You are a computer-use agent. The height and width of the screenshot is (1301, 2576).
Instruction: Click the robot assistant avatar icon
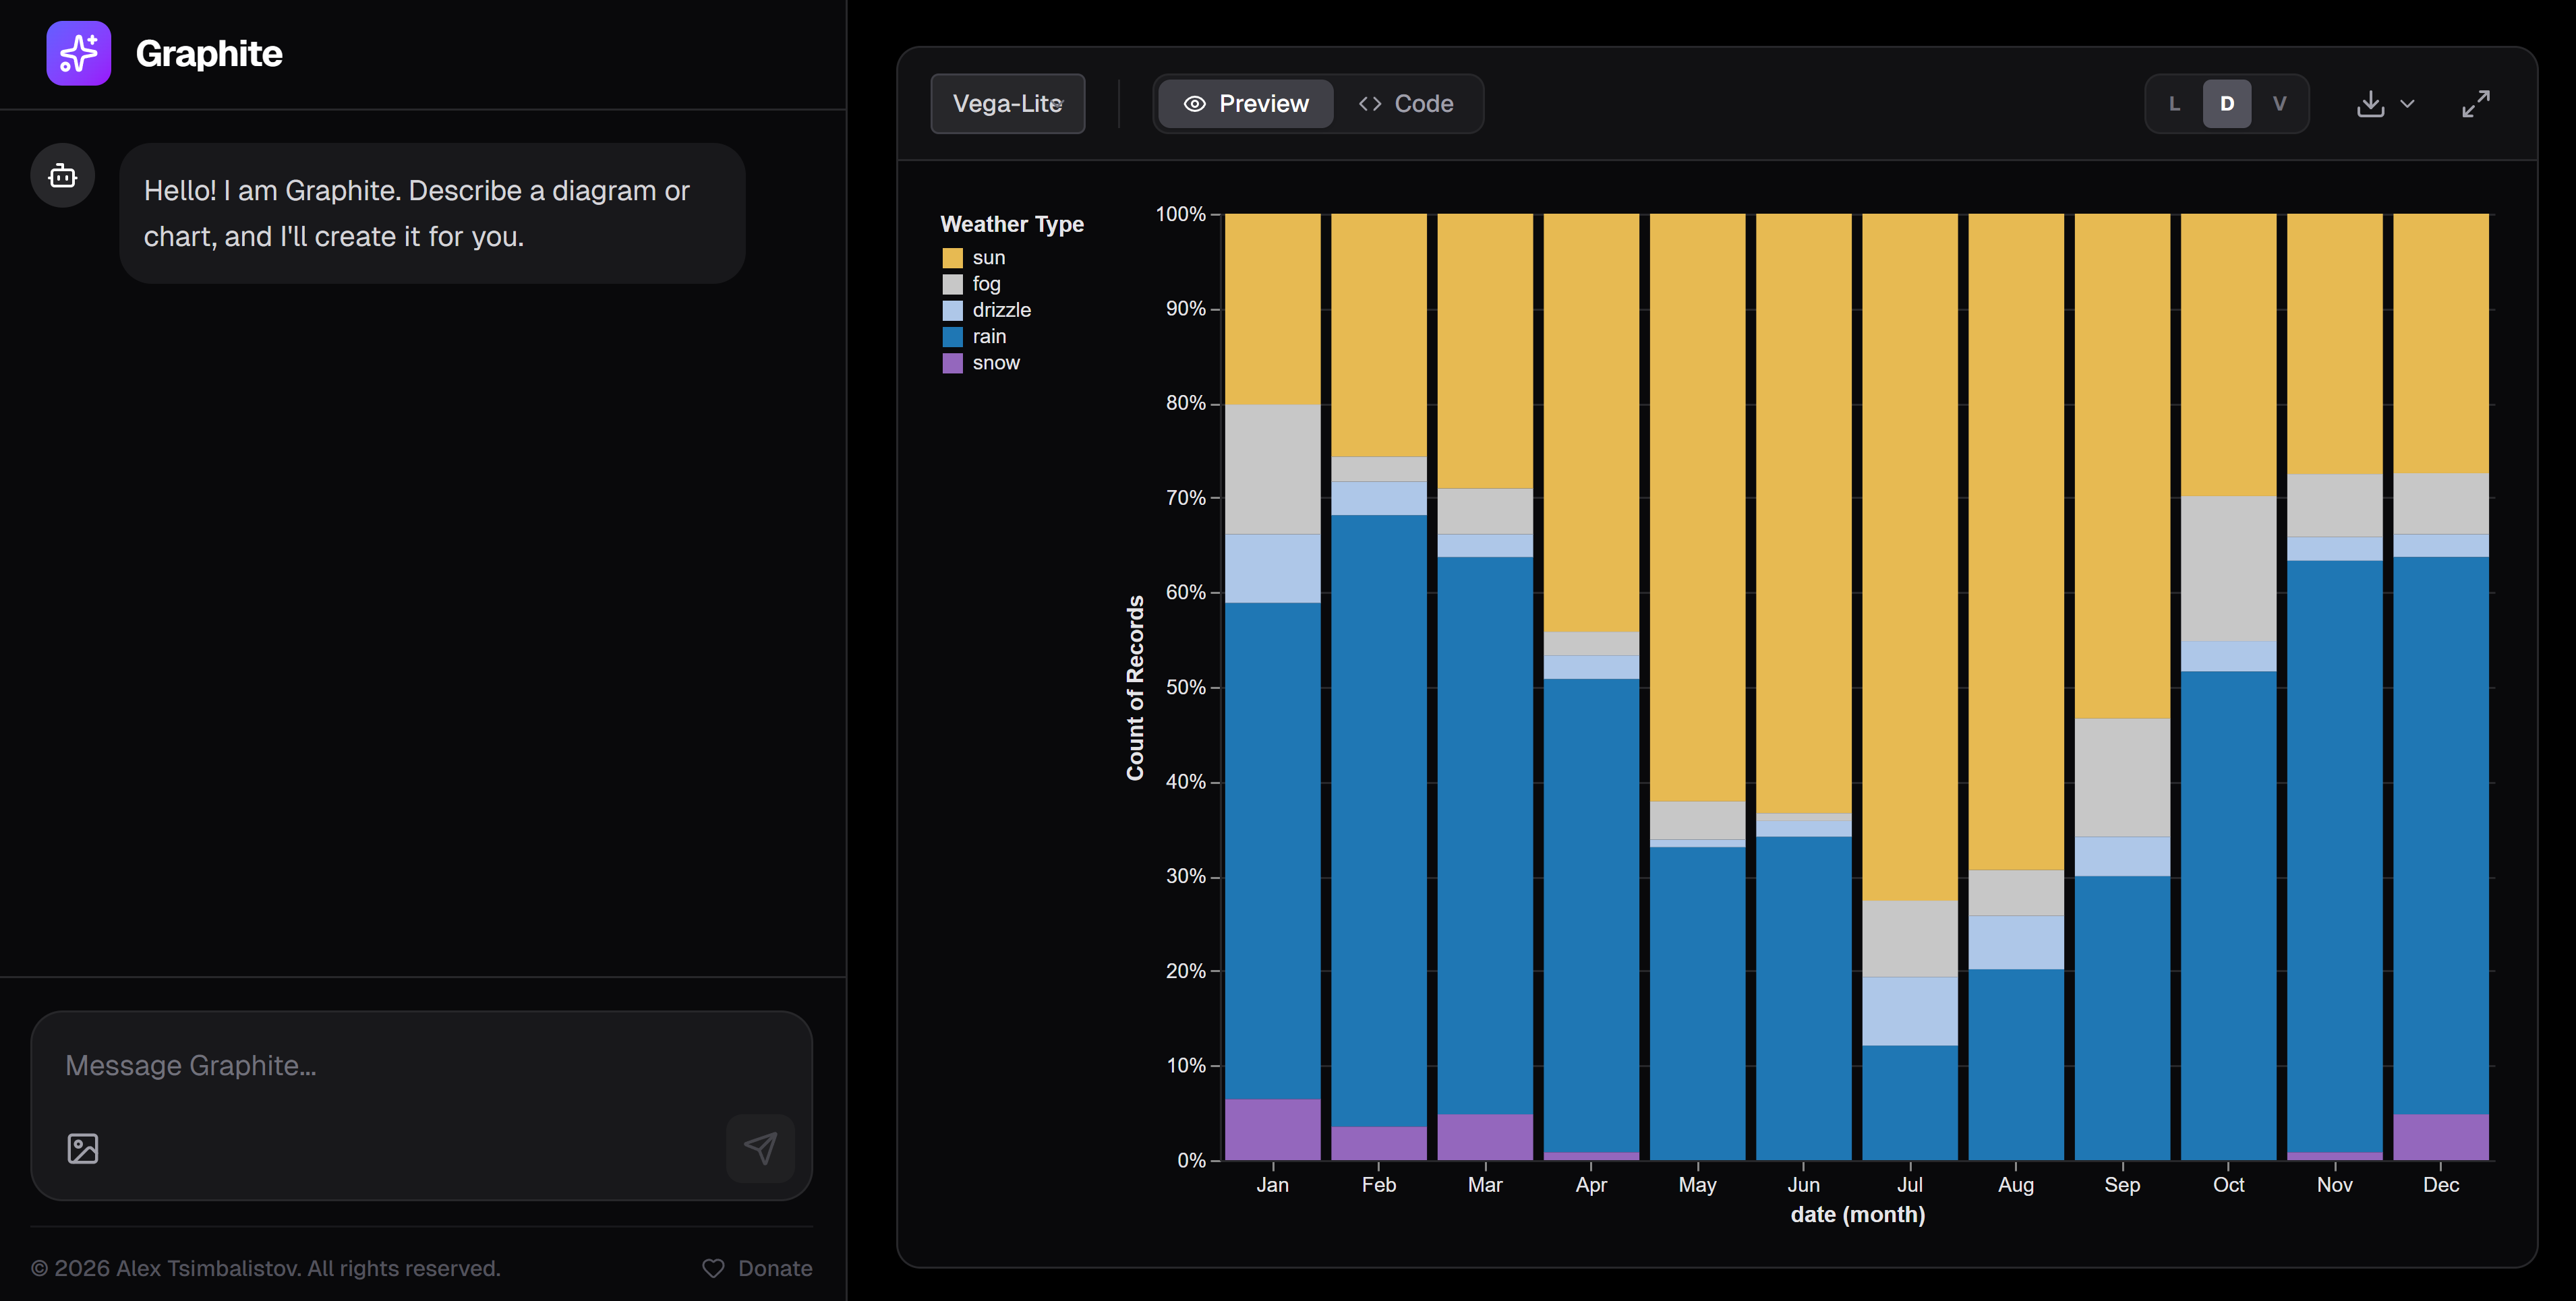(62, 175)
